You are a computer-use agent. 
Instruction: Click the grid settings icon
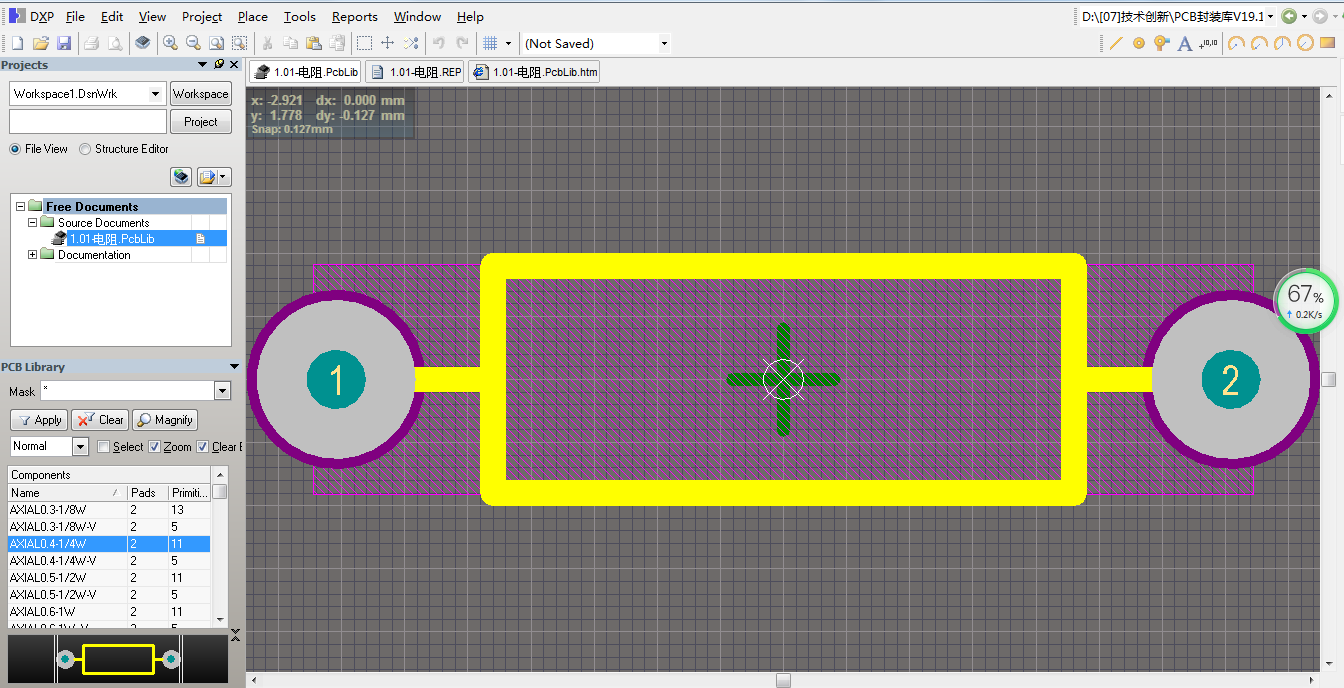point(490,43)
